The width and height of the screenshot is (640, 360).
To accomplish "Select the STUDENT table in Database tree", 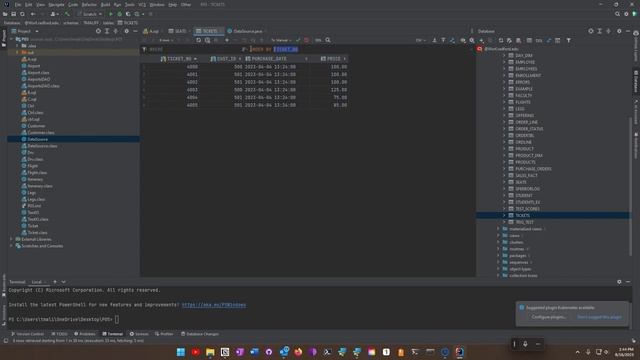I will tap(524, 195).
